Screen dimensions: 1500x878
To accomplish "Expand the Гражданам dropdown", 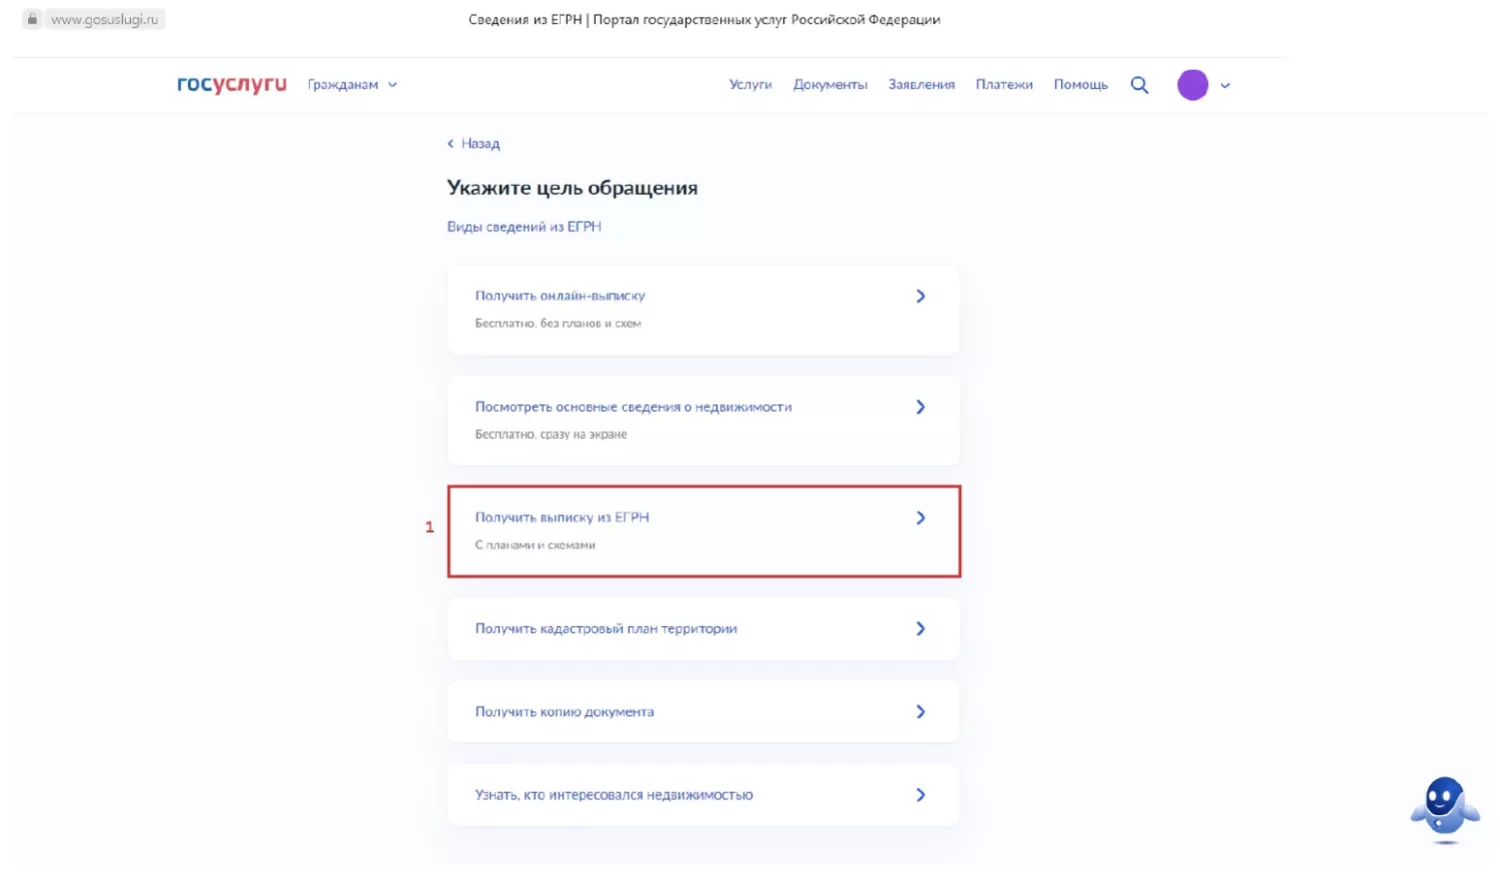I will pos(352,85).
